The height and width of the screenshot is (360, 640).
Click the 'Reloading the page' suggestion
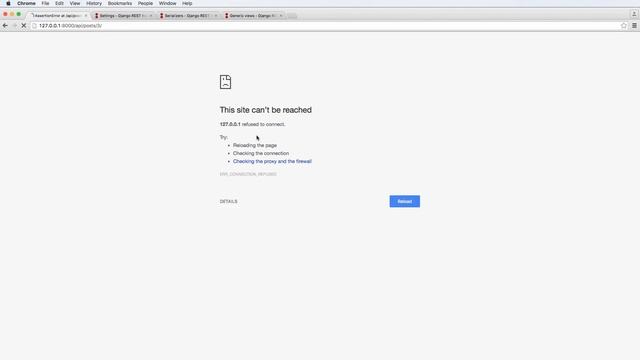pos(255,145)
